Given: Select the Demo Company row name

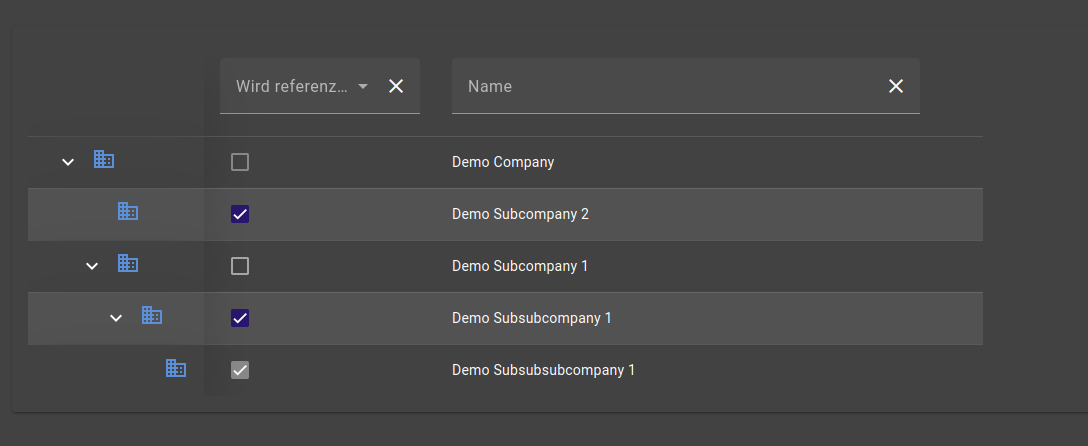Looking at the screenshot, I should pos(503,162).
